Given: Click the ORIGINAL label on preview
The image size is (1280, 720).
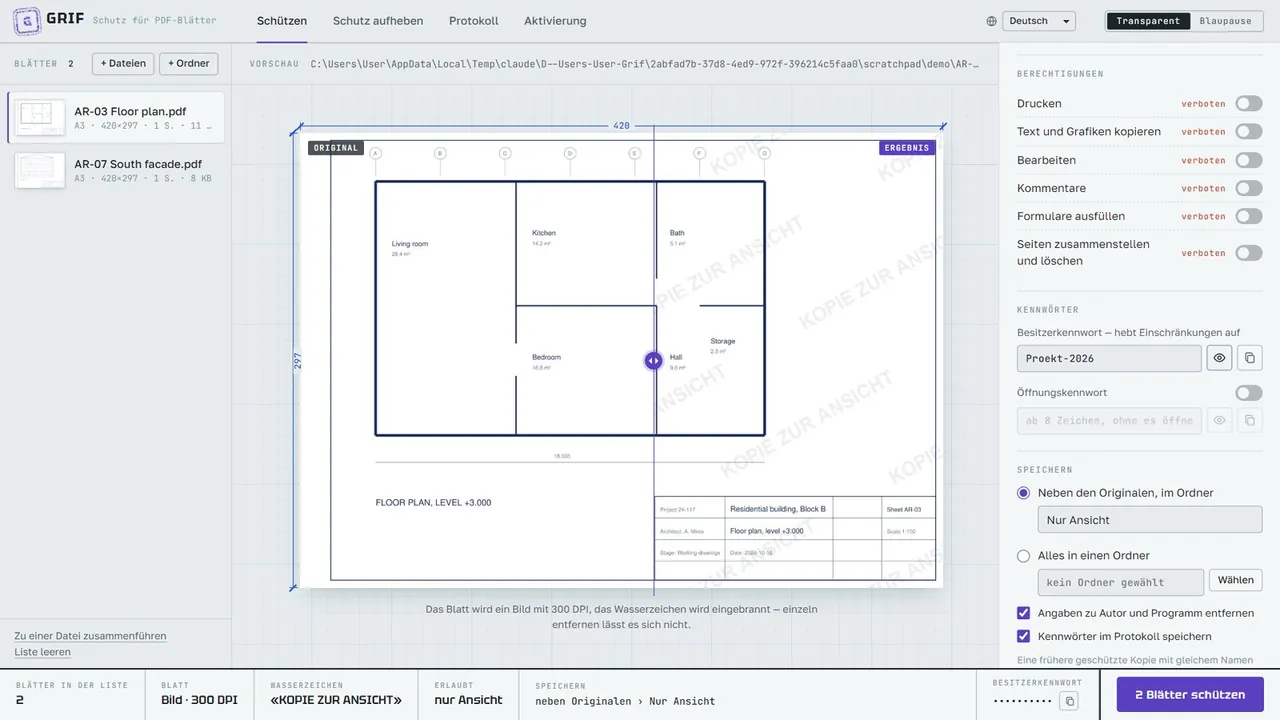Looking at the screenshot, I should (336, 148).
